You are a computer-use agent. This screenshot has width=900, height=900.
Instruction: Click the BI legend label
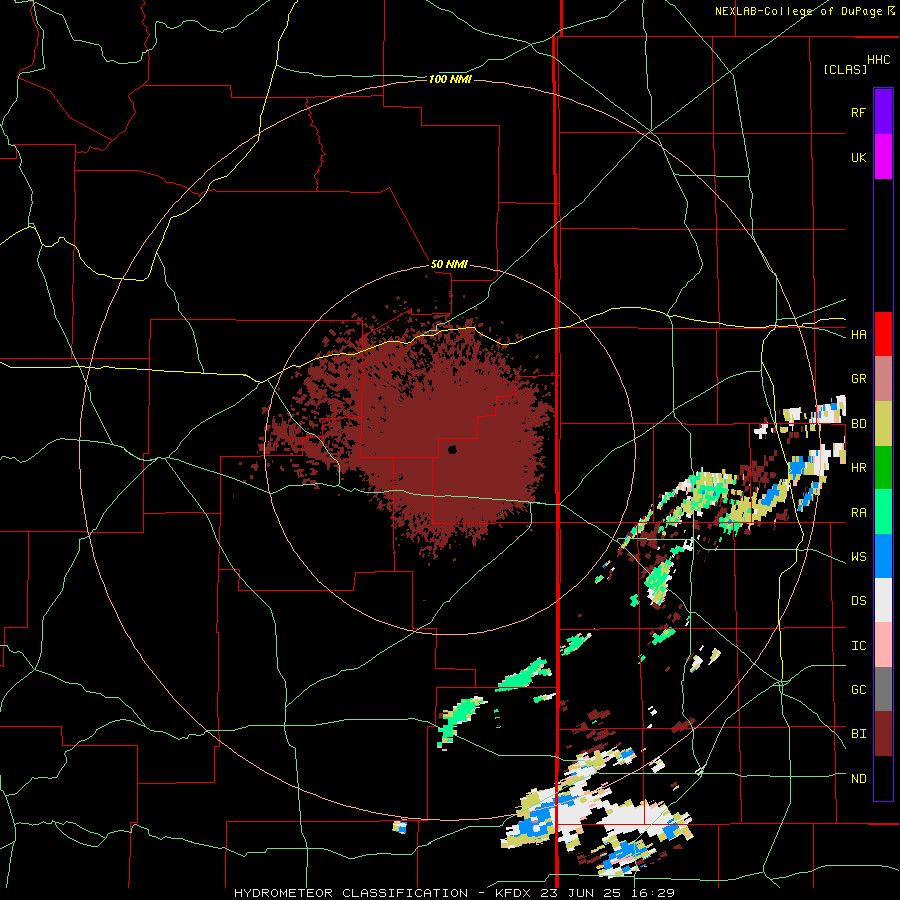point(858,734)
